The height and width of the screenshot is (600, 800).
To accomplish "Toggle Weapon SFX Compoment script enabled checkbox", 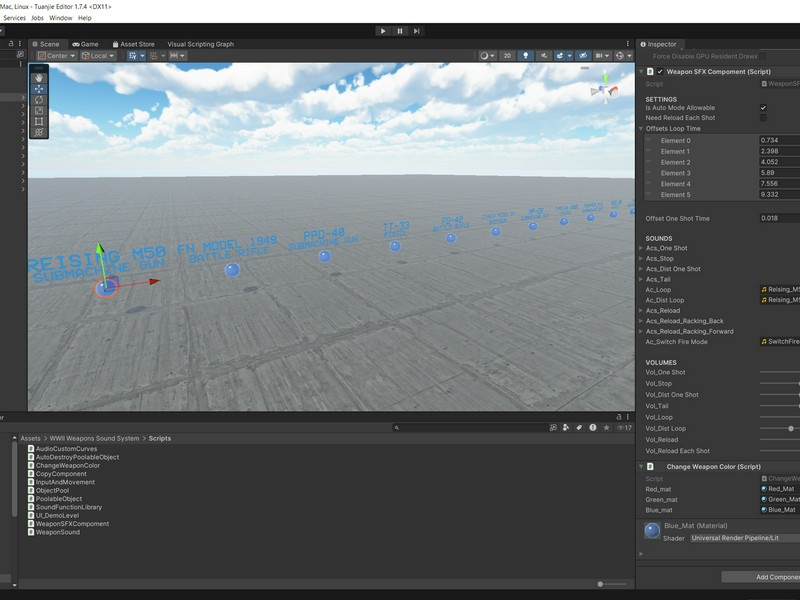I will pyautogui.click(x=660, y=71).
